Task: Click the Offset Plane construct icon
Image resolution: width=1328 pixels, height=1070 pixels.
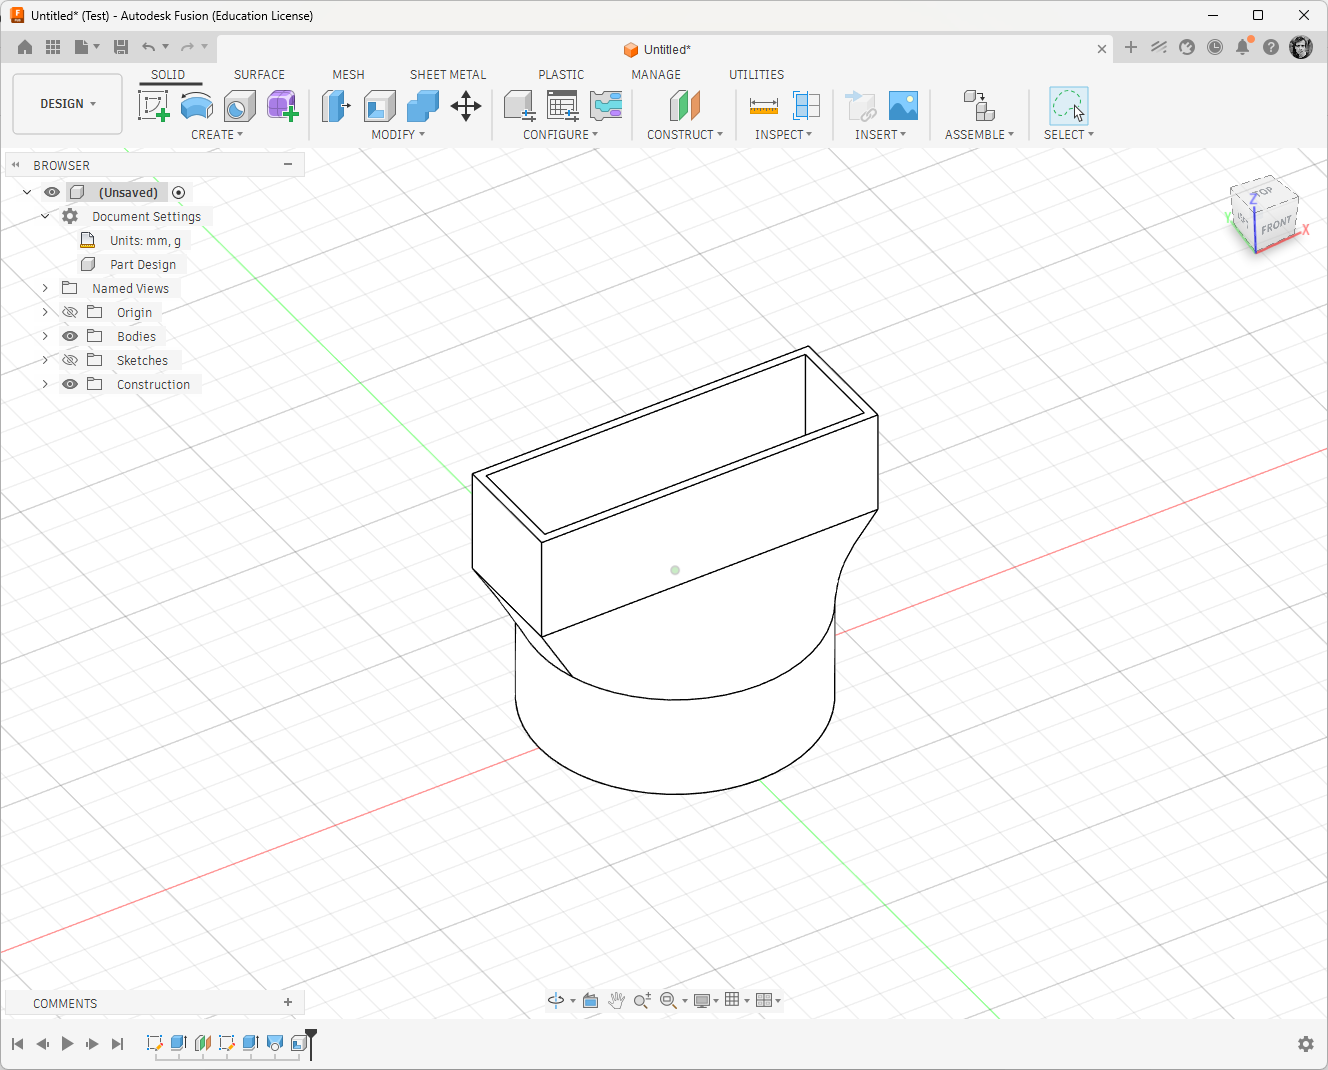Action: tap(685, 105)
